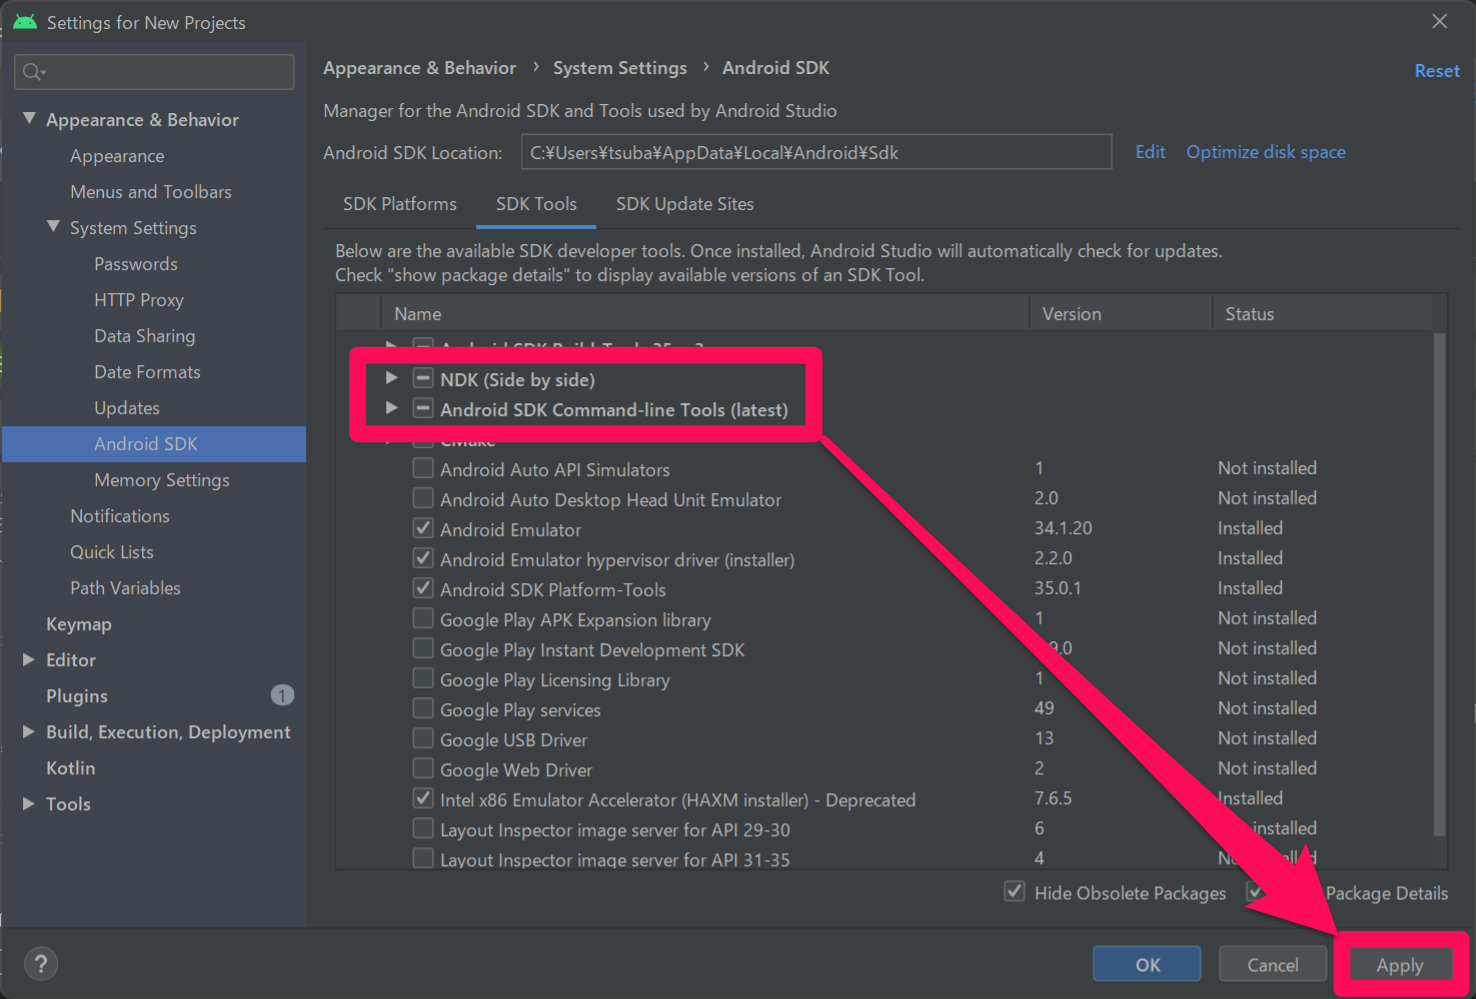Check Layout Inspector image server API 29-30
Viewport: 1476px width, 999px height.
coord(423,828)
